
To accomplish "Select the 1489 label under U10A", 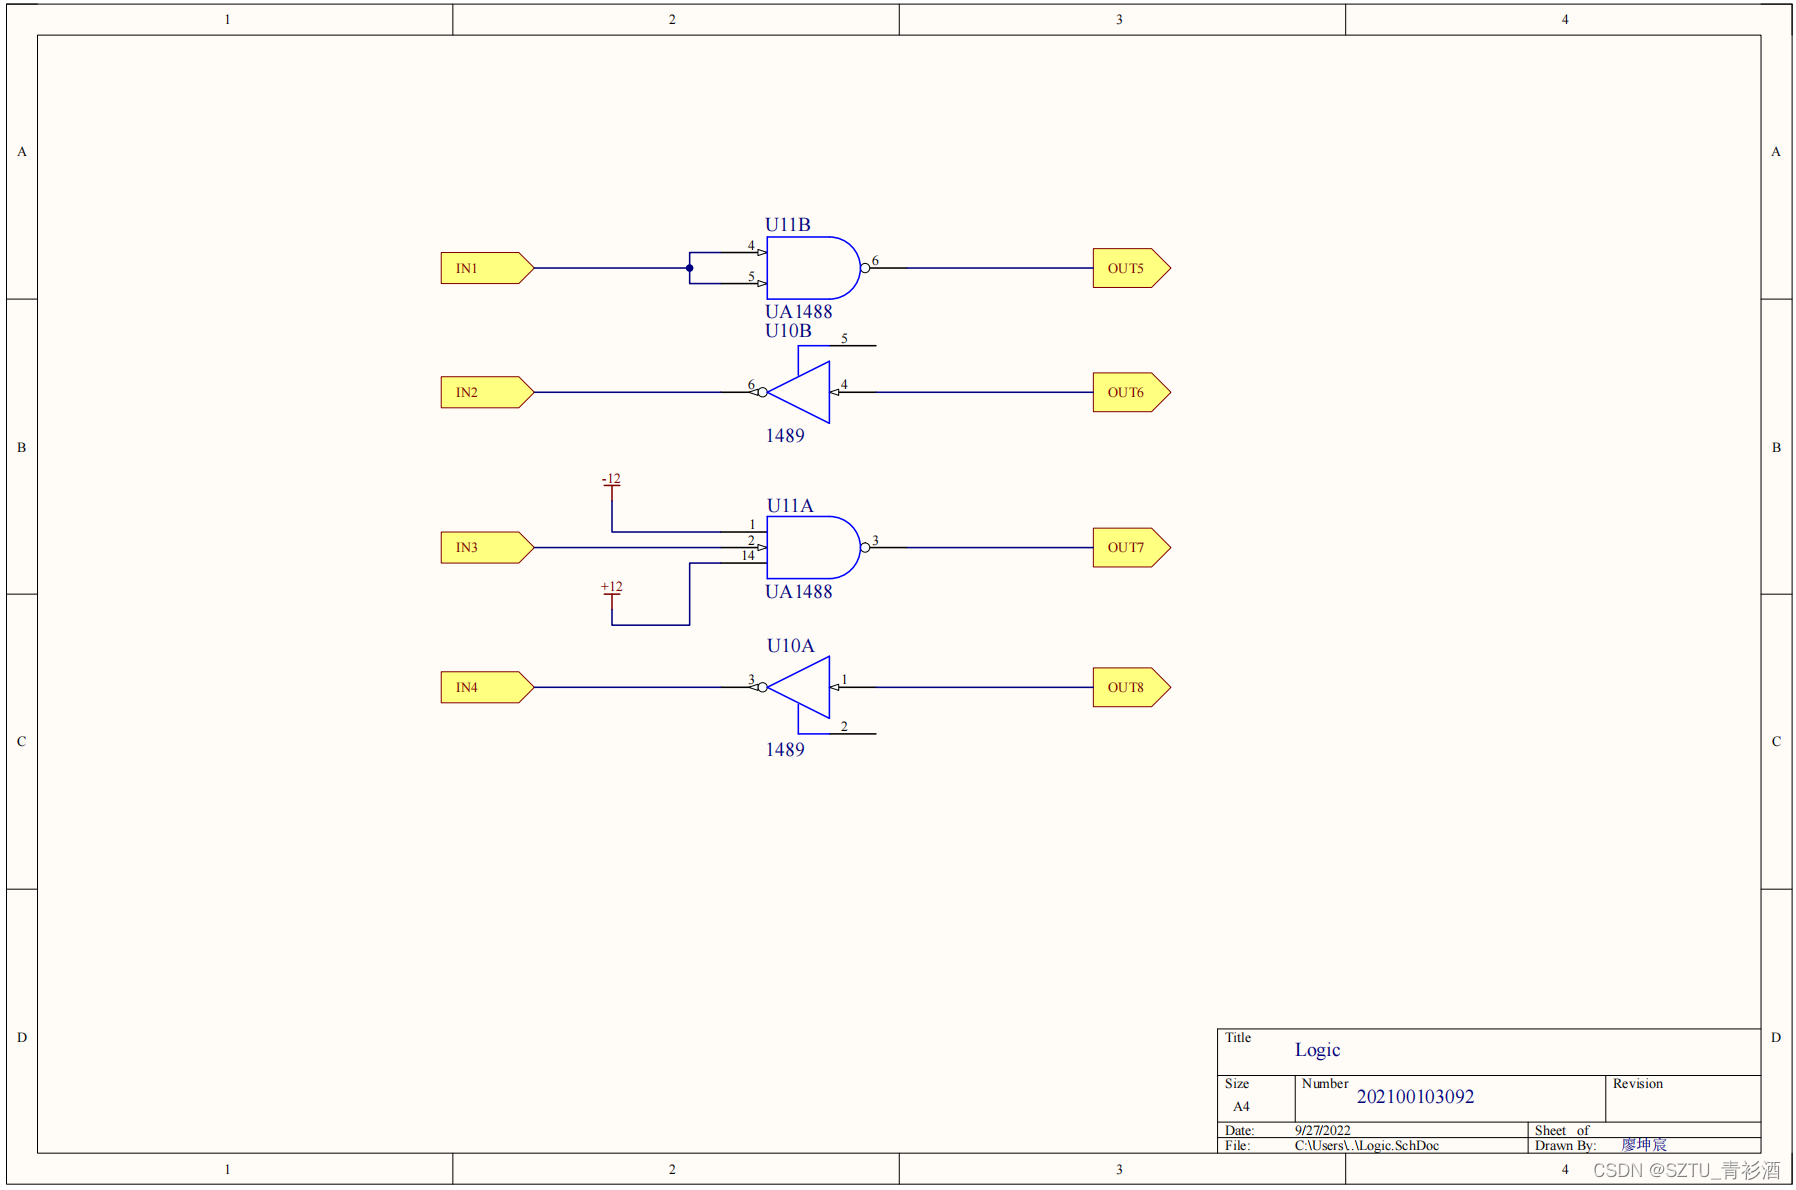I will (784, 750).
